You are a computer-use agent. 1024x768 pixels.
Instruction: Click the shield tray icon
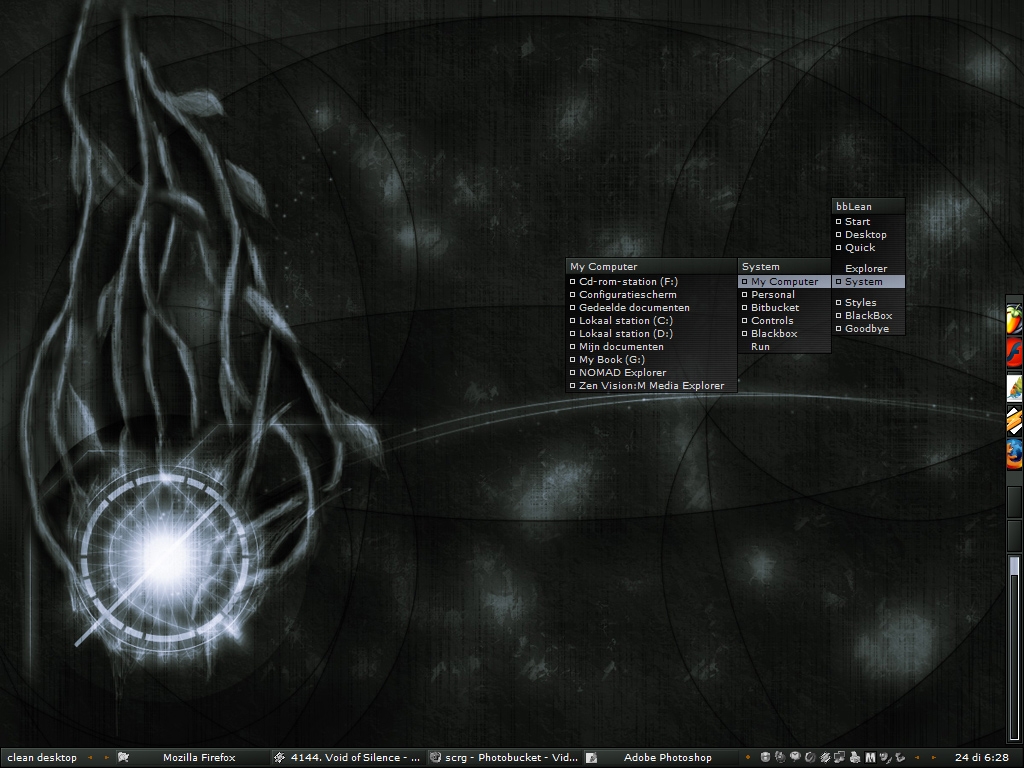click(765, 758)
